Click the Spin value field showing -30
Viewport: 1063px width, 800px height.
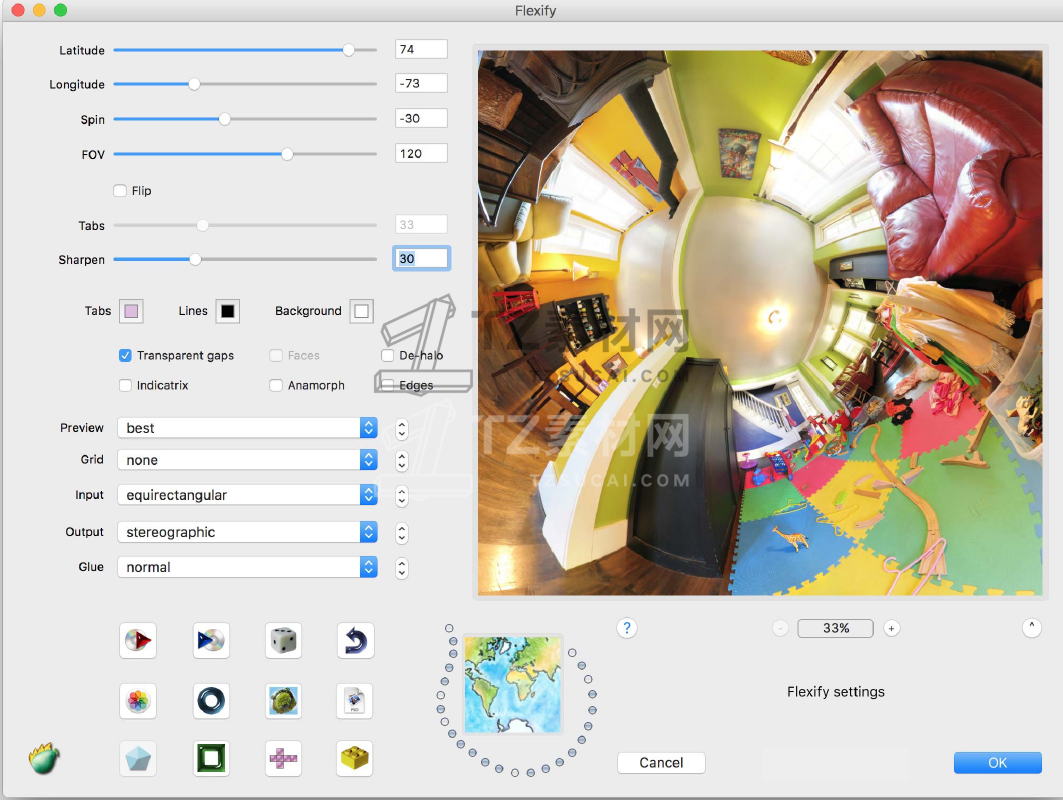point(421,118)
